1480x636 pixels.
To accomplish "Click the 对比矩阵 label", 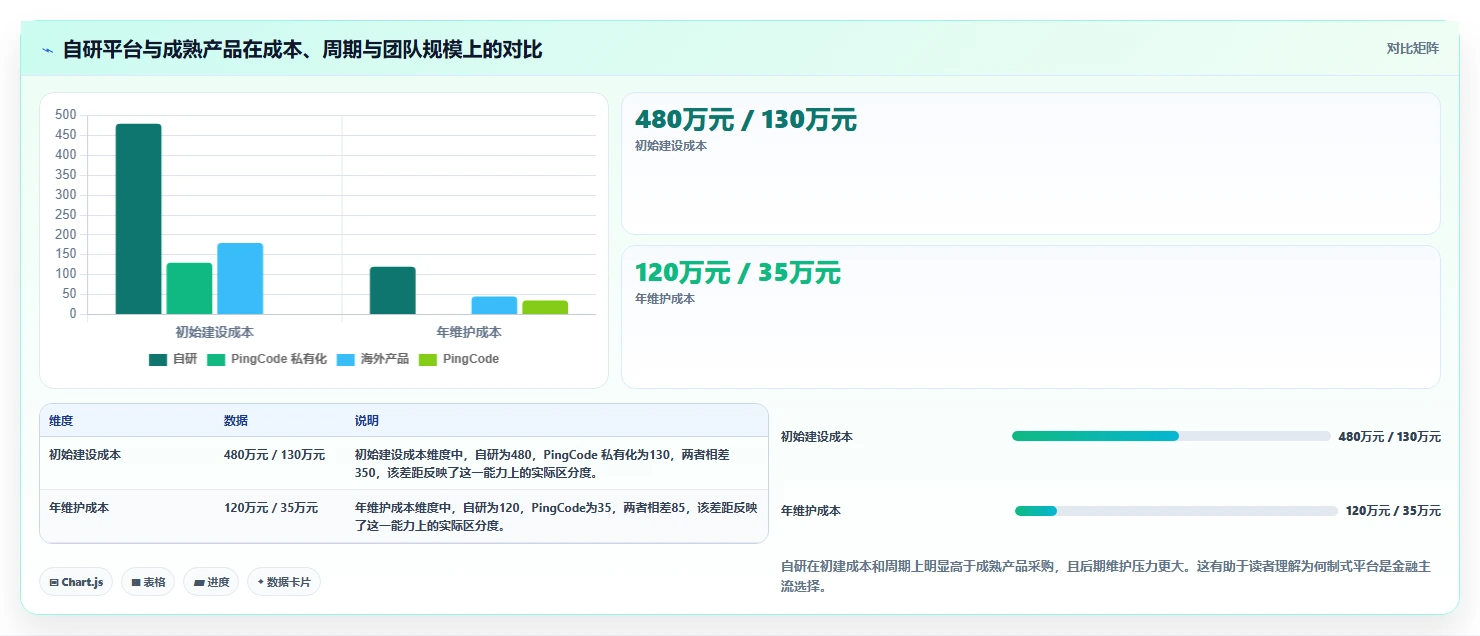I will pyautogui.click(x=1413, y=49).
